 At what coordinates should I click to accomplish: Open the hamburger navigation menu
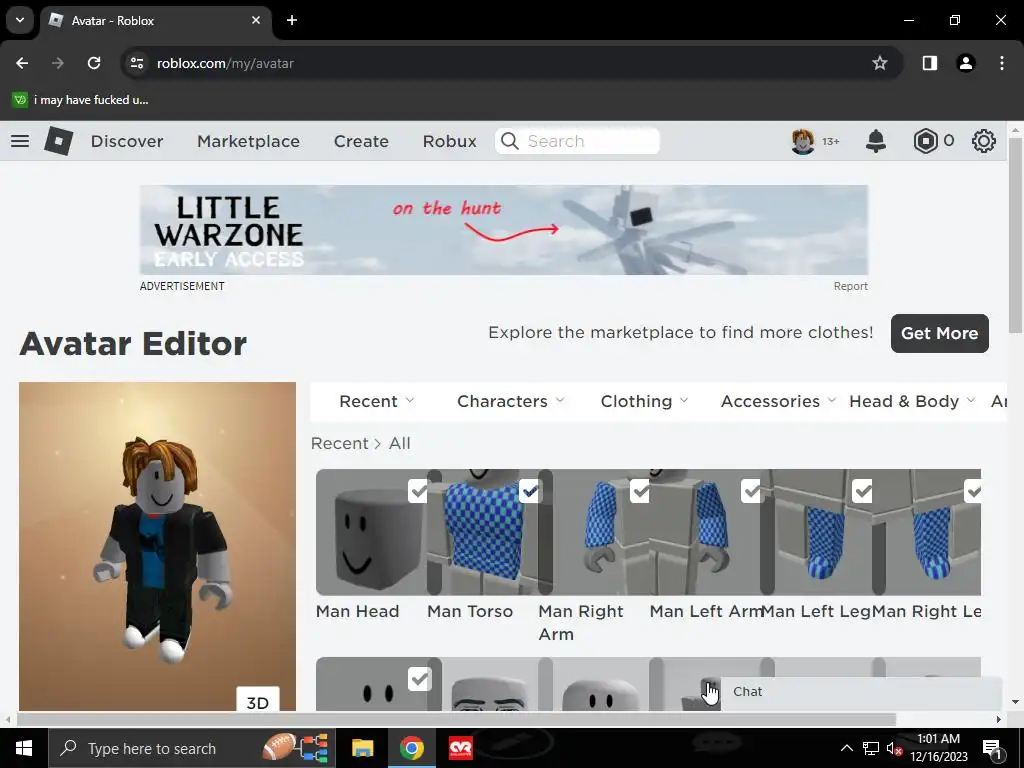click(x=20, y=141)
